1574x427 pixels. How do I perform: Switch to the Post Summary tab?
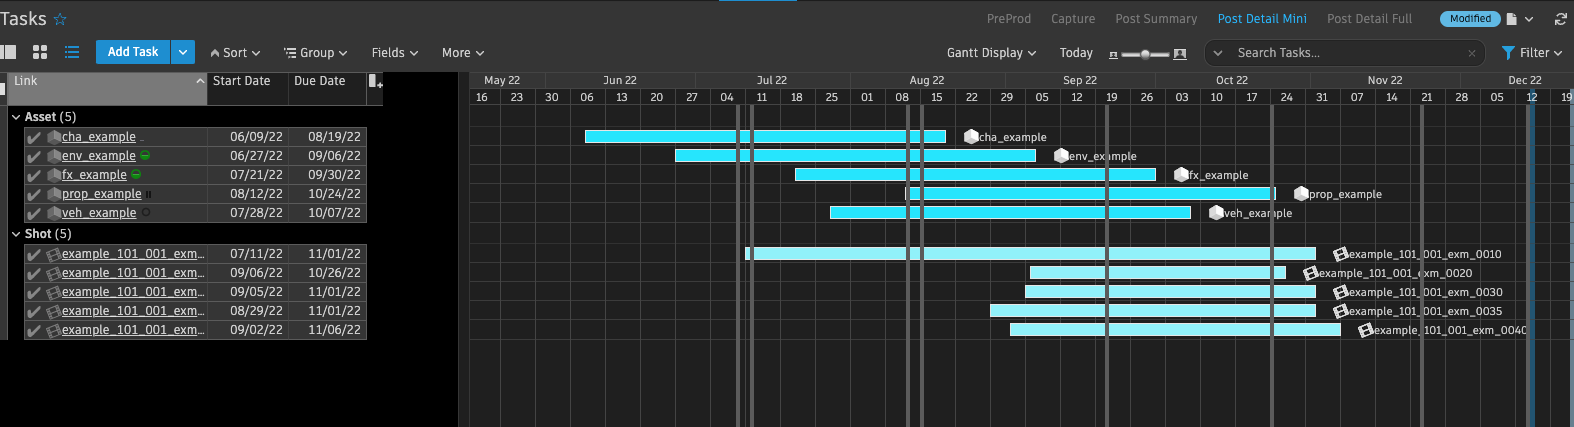[x=1156, y=19]
